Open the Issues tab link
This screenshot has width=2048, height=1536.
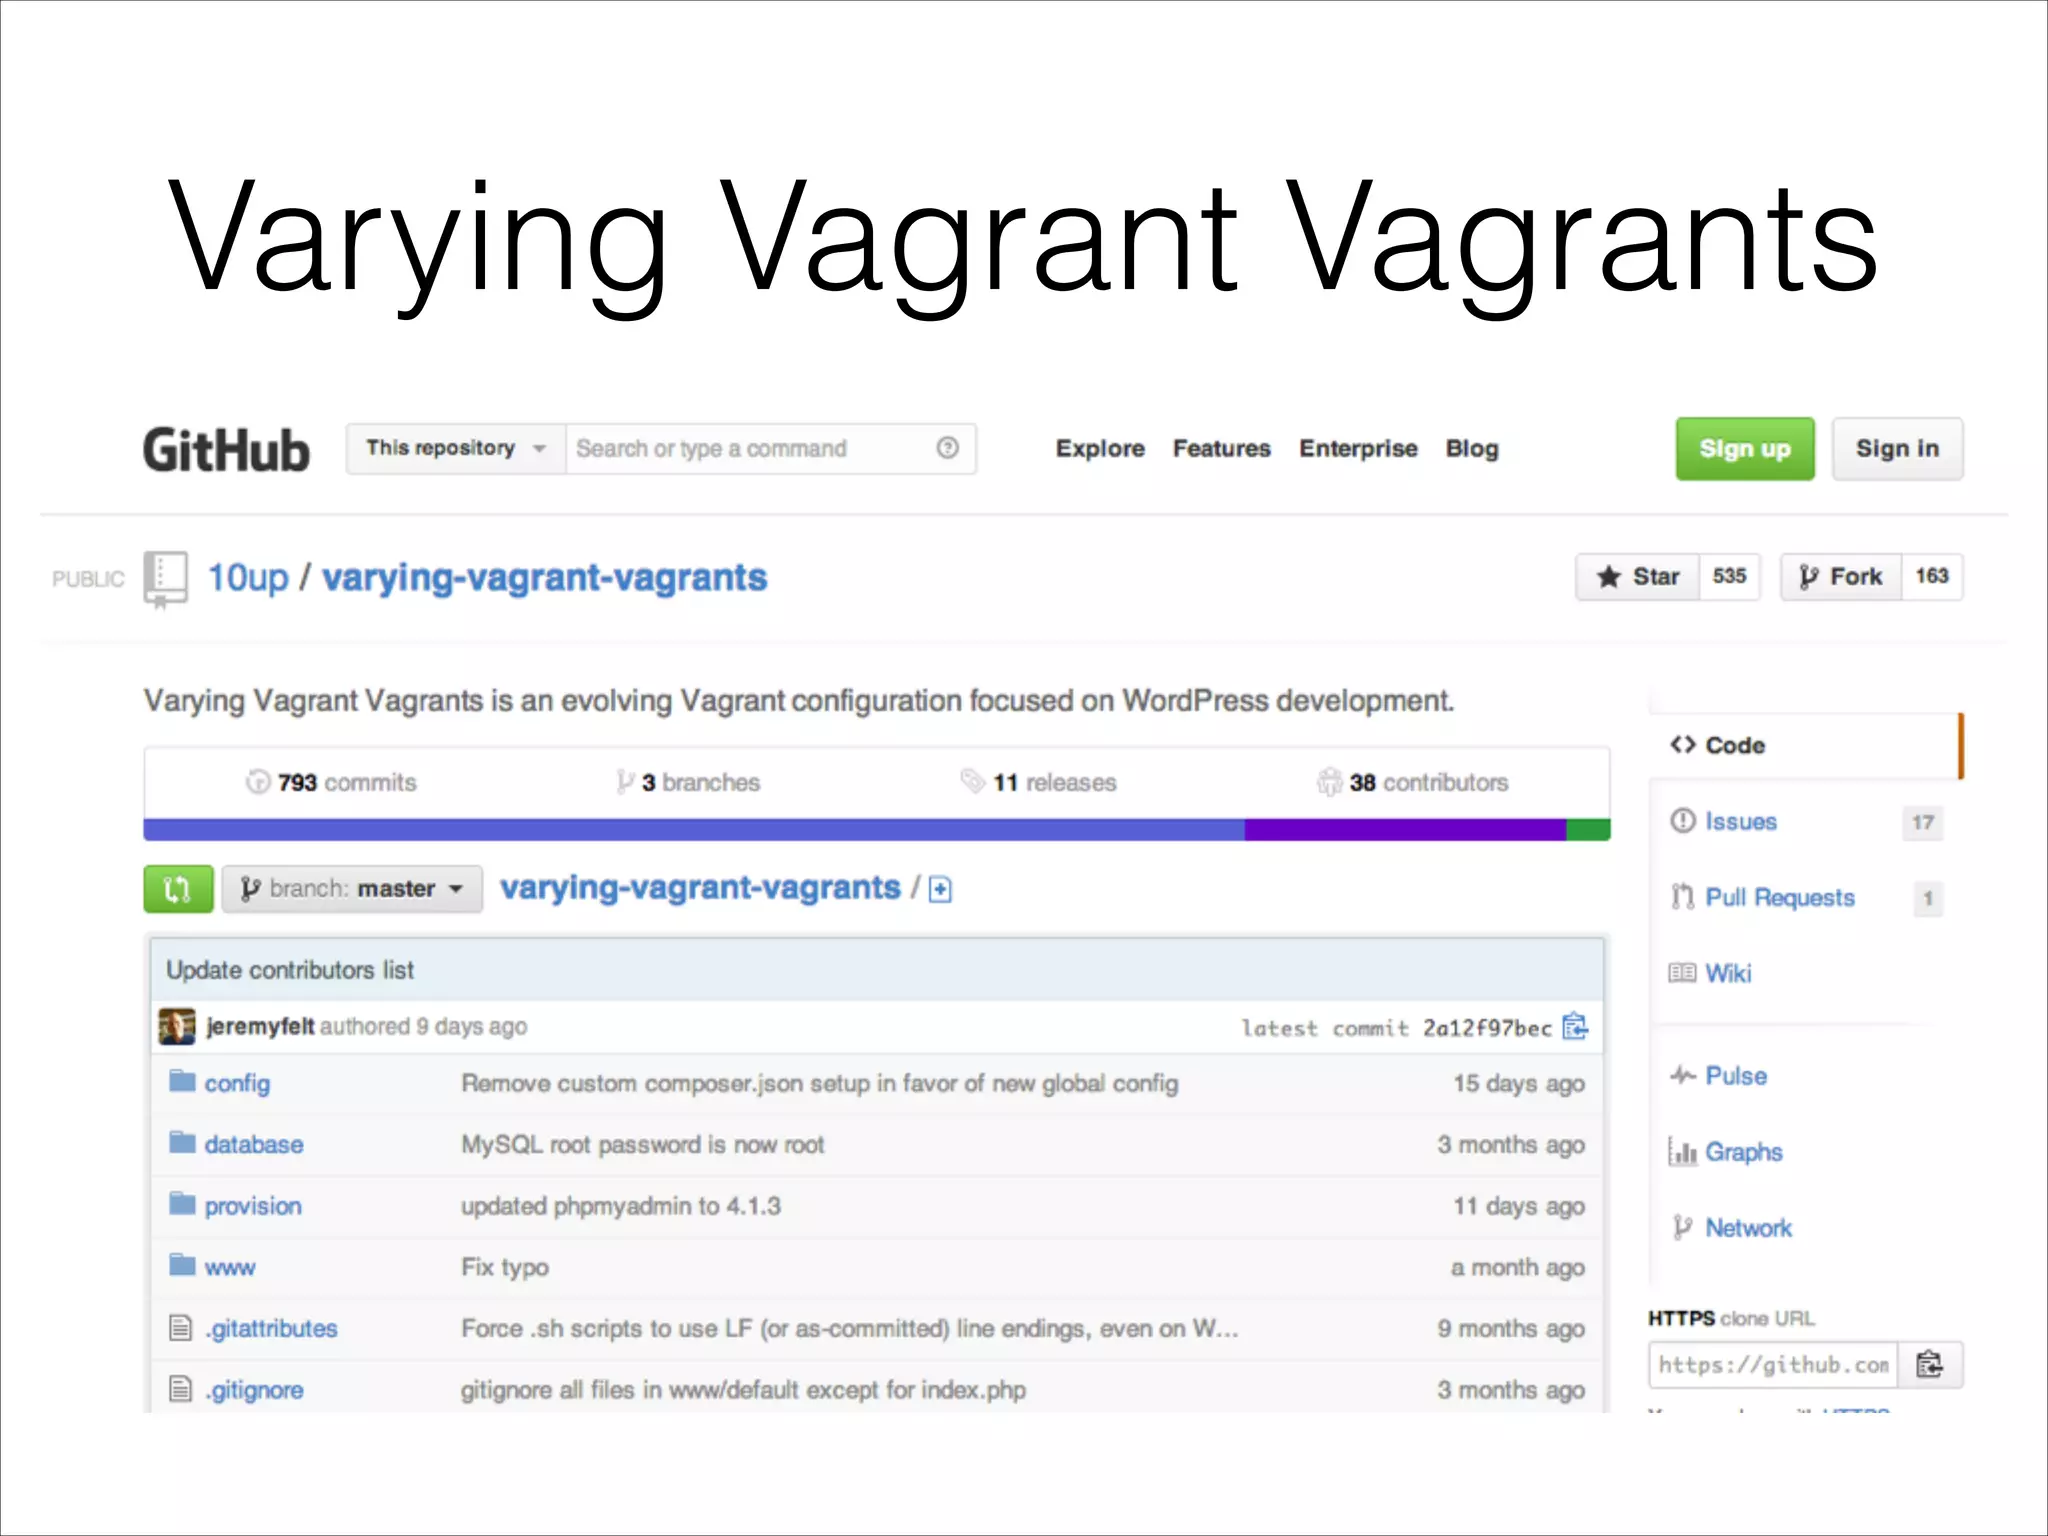pyautogui.click(x=1741, y=821)
